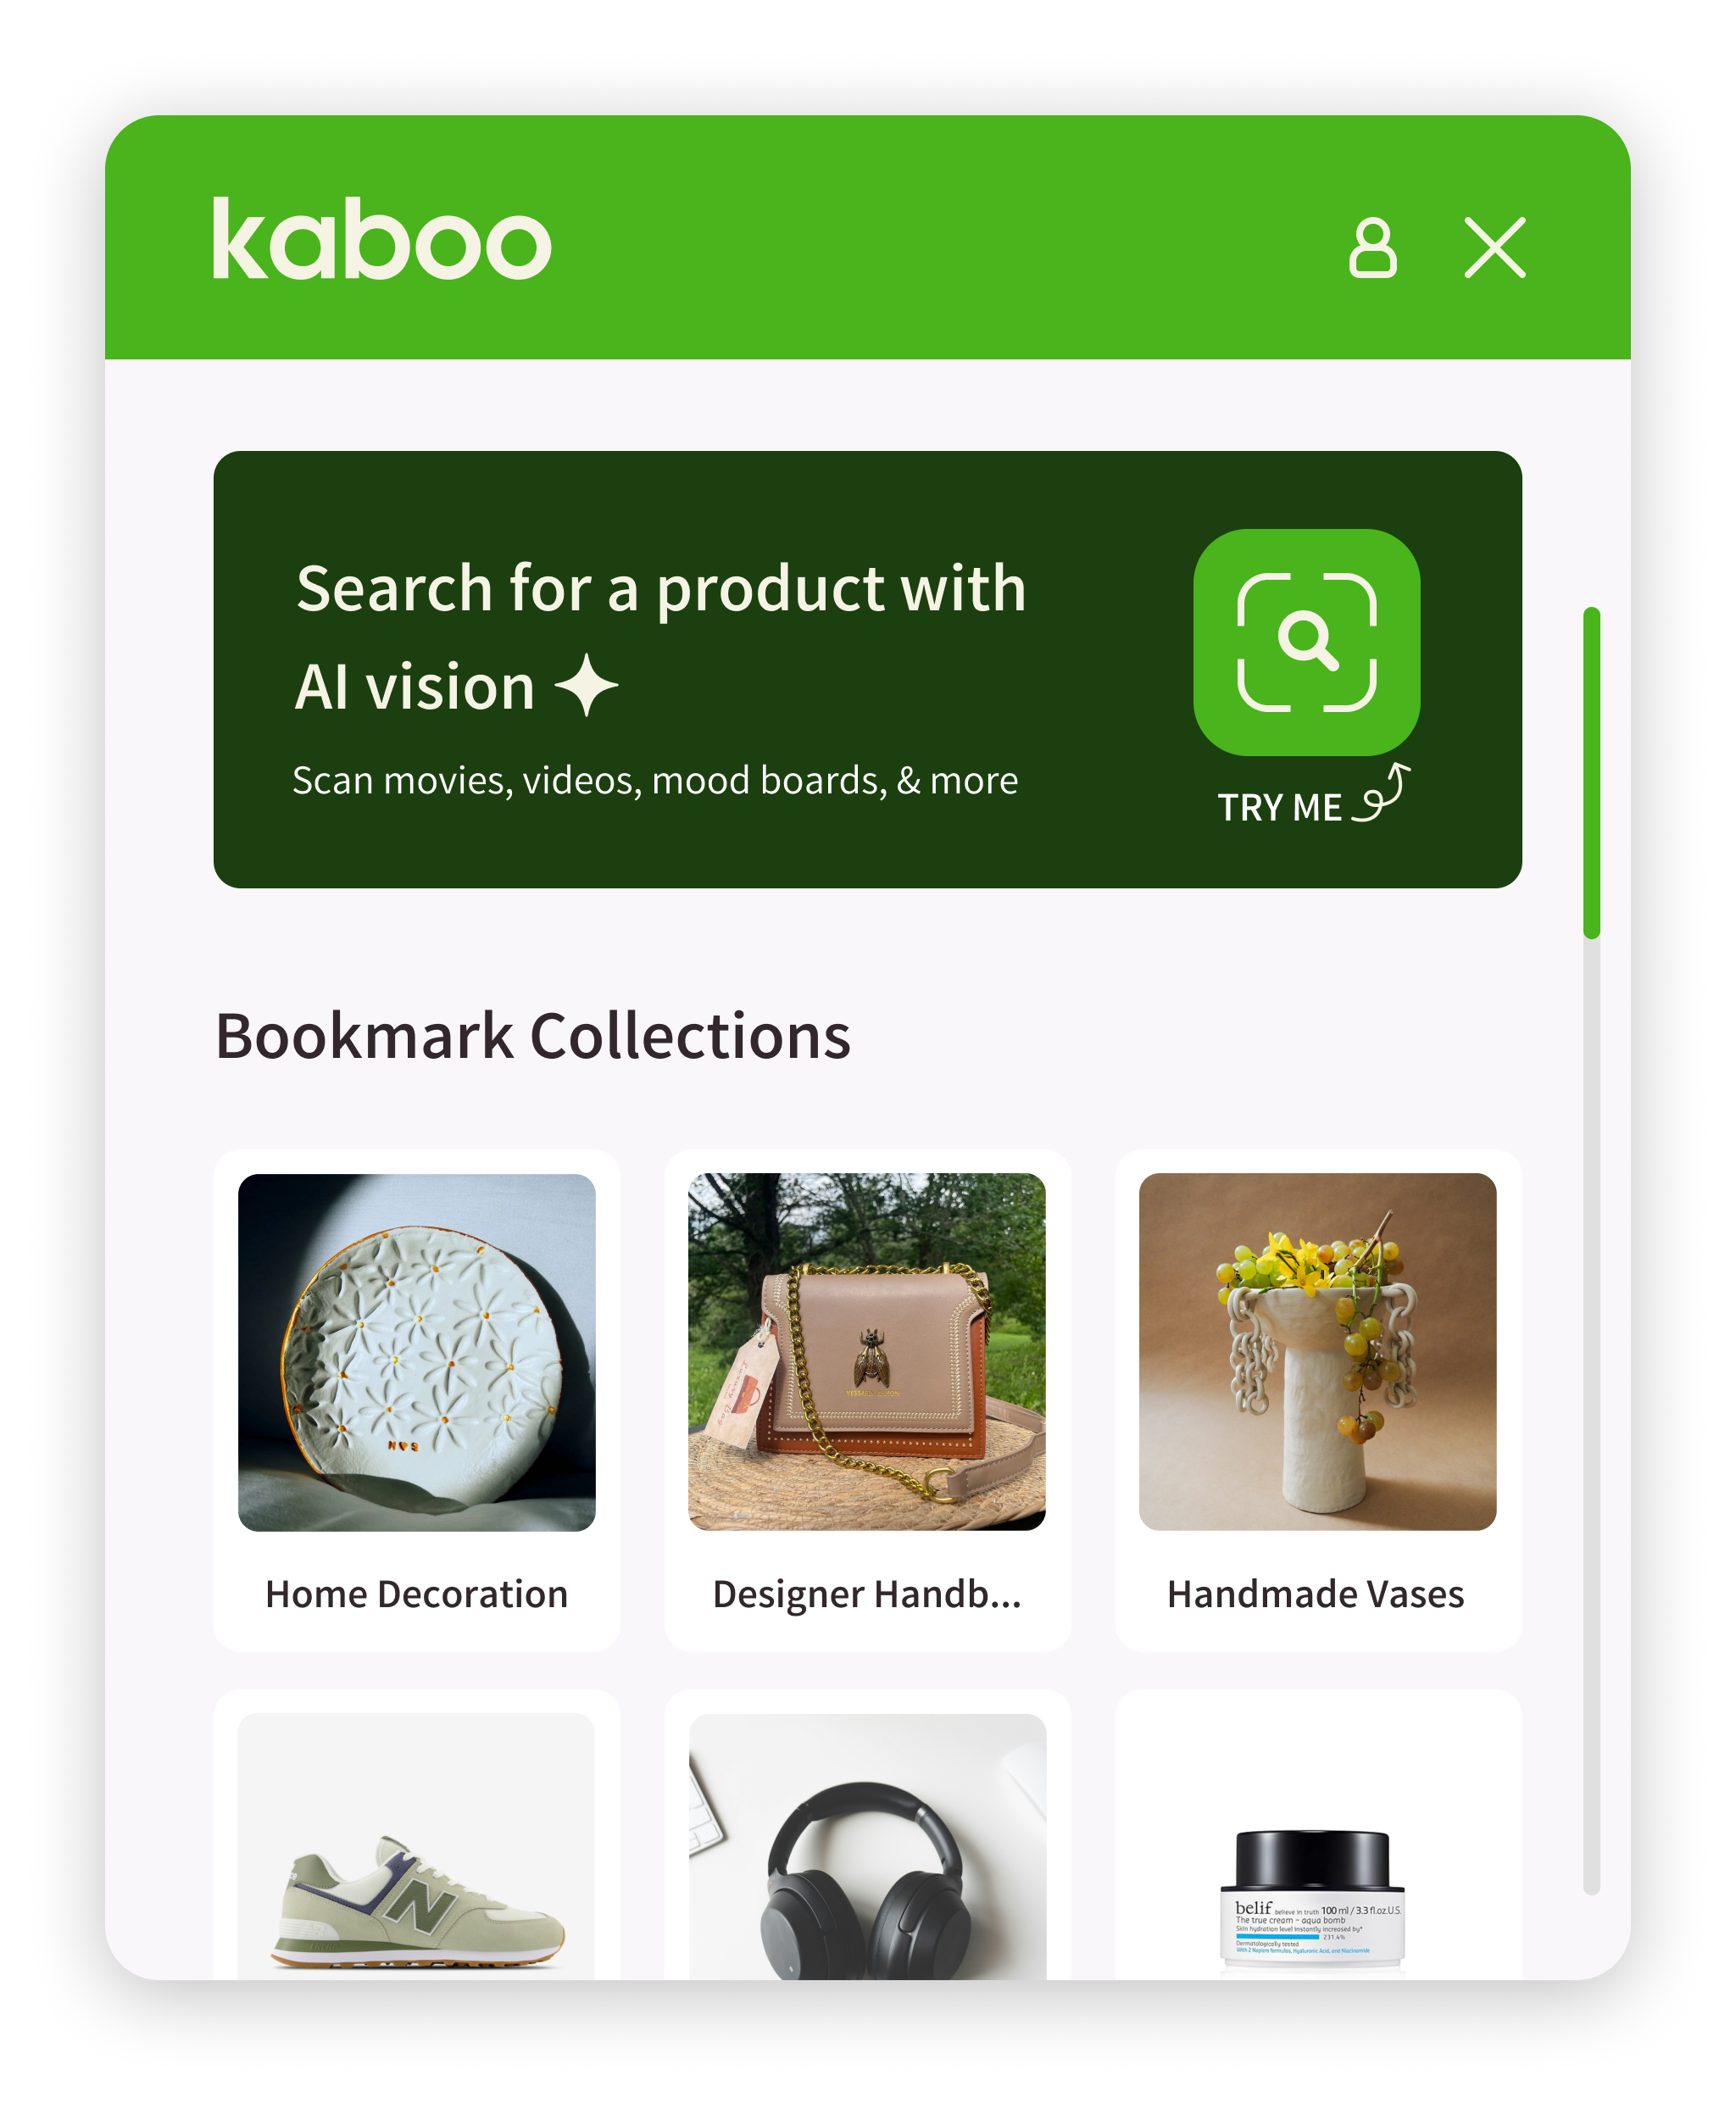The height and width of the screenshot is (2109, 1736).
Task: Click the Handmade Vases title text
Action: click(x=1315, y=1594)
